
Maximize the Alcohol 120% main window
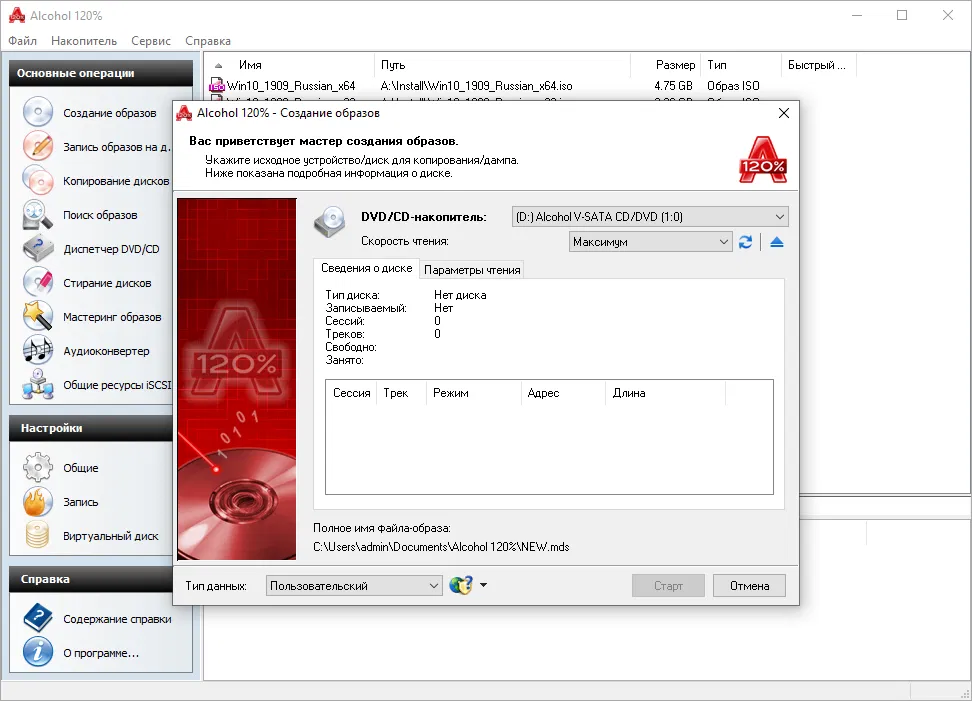[902, 15]
